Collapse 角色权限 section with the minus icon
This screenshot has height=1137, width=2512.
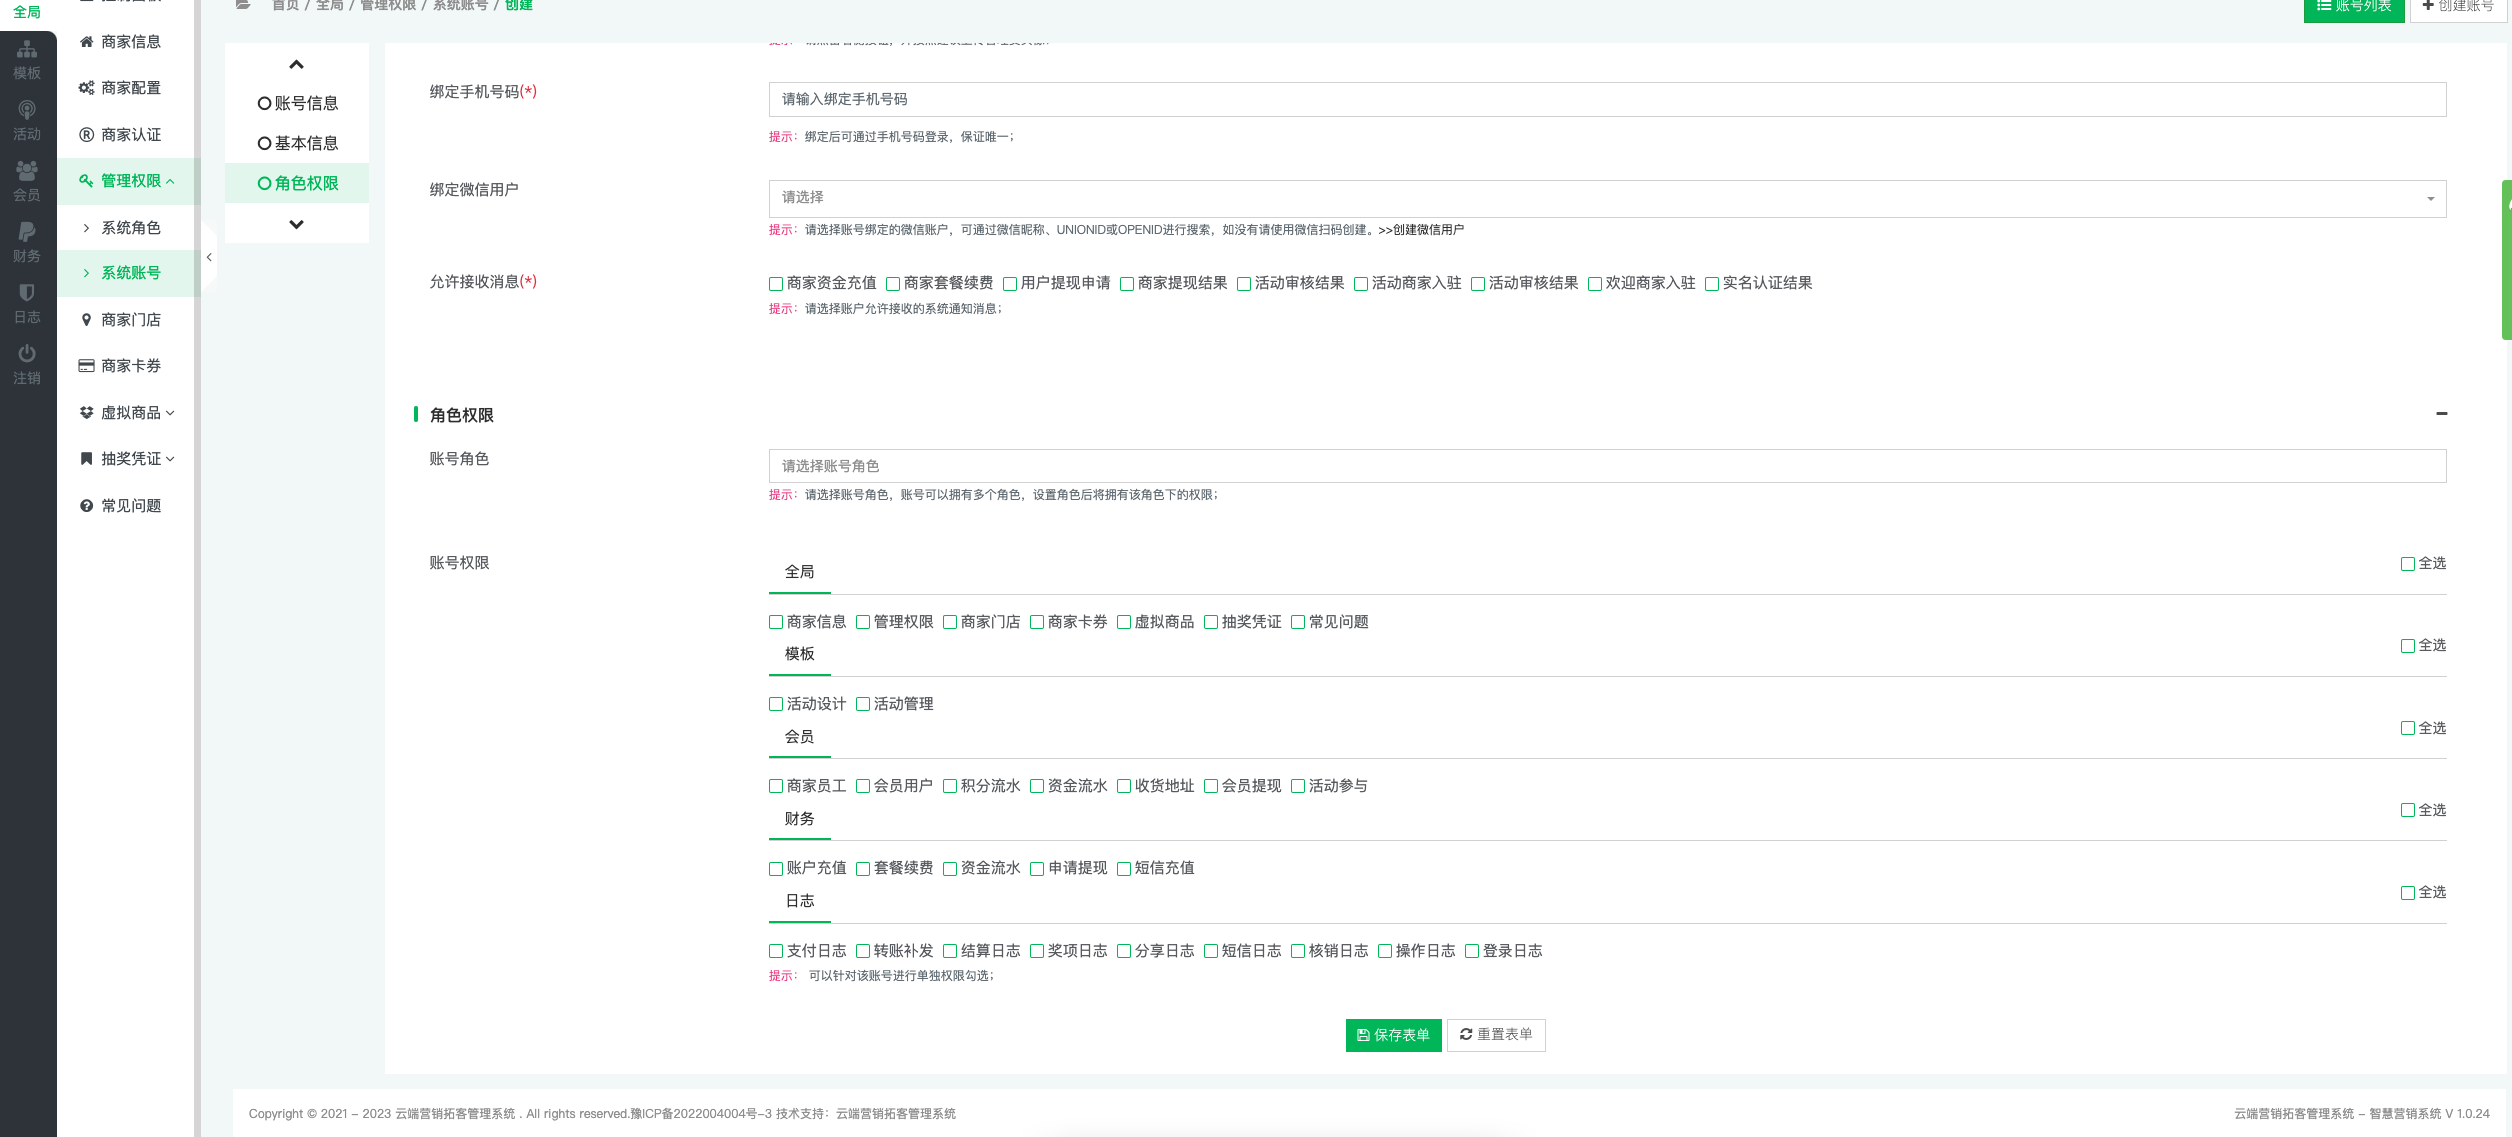tap(2441, 414)
